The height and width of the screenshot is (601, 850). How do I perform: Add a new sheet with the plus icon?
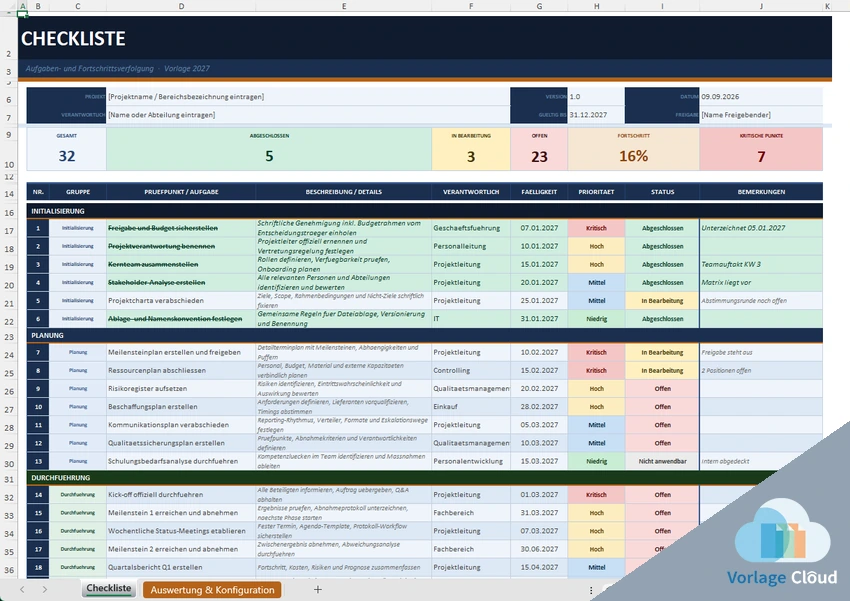pos(318,589)
